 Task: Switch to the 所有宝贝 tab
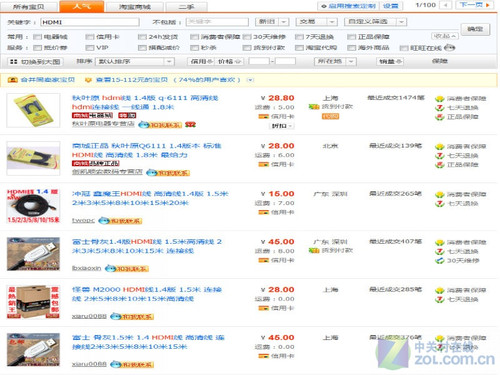point(28,7)
